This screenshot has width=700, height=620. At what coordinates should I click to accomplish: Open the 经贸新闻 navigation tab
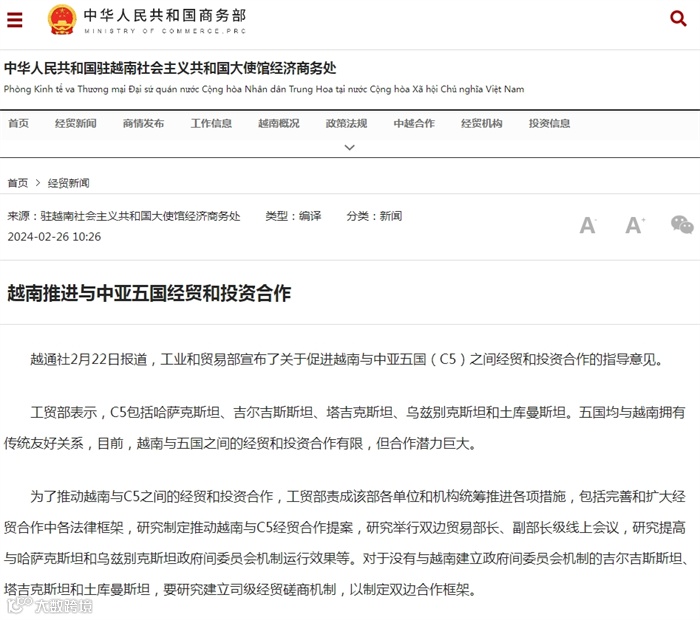(75, 124)
